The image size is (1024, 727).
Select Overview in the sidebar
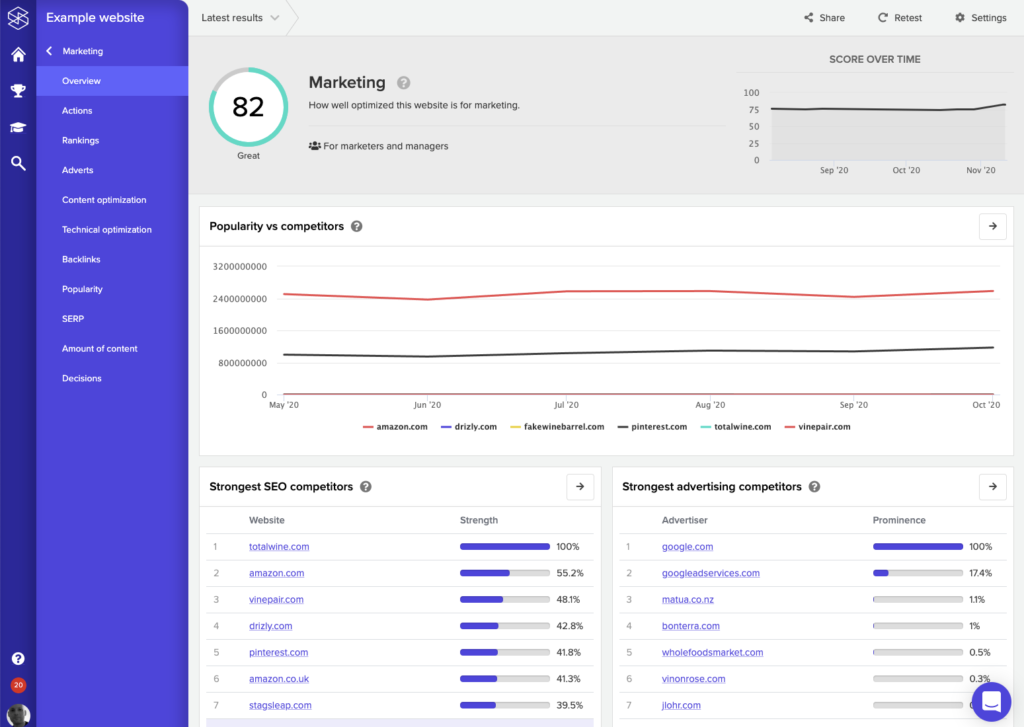[112, 81]
